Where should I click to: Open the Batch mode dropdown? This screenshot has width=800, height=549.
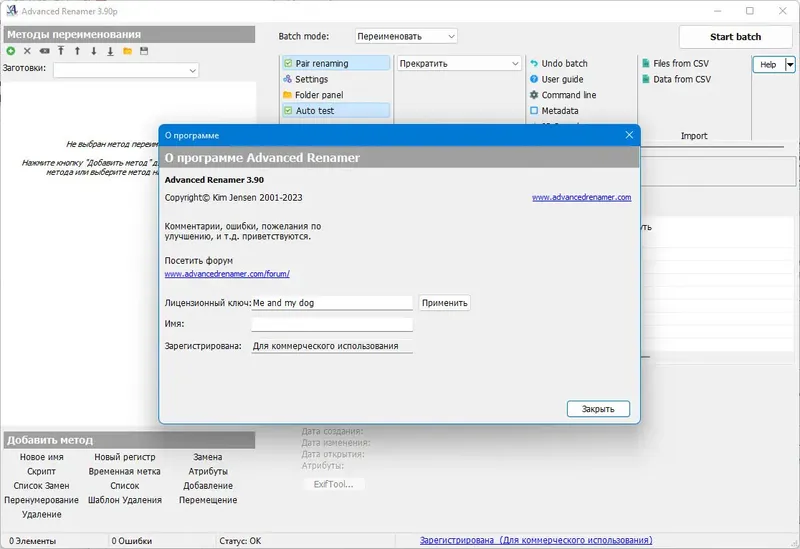click(x=406, y=36)
